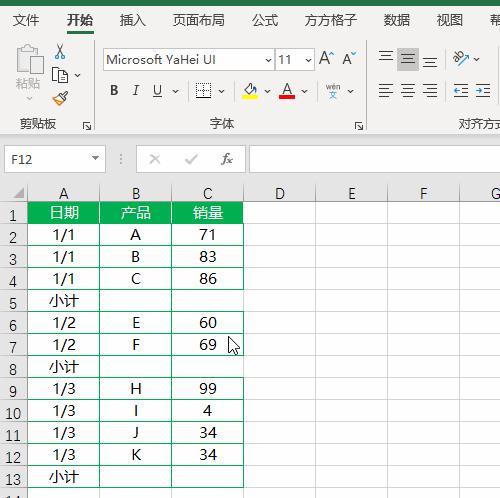Open the font size dropdown
The height and width of the screenshot is (498, 500).
coord(308,60)
